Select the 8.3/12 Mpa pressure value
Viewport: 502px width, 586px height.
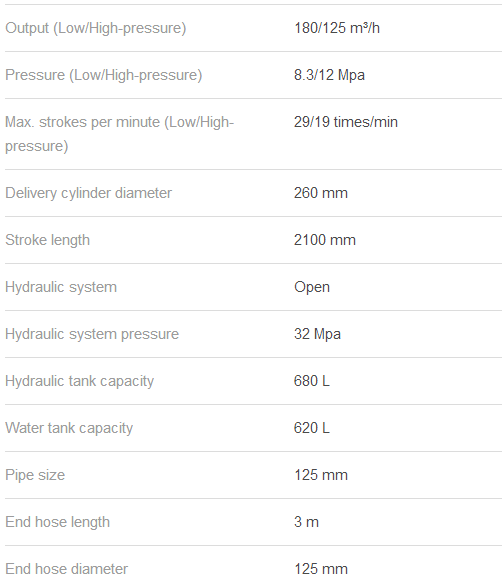click(329, 75)
